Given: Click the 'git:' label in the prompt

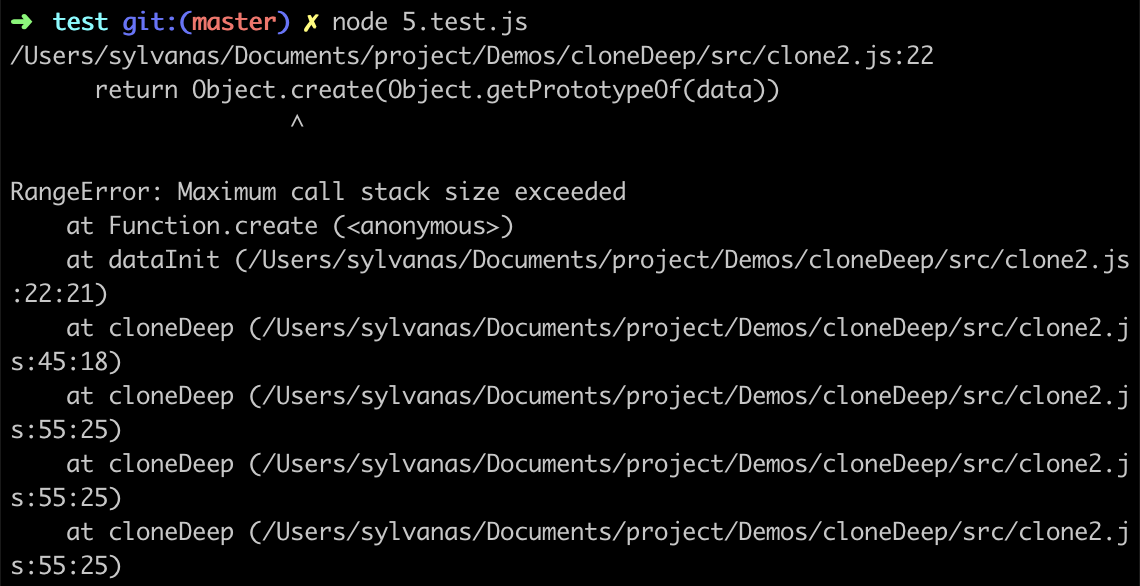Looking at the screenshot, I should (150, 23).
